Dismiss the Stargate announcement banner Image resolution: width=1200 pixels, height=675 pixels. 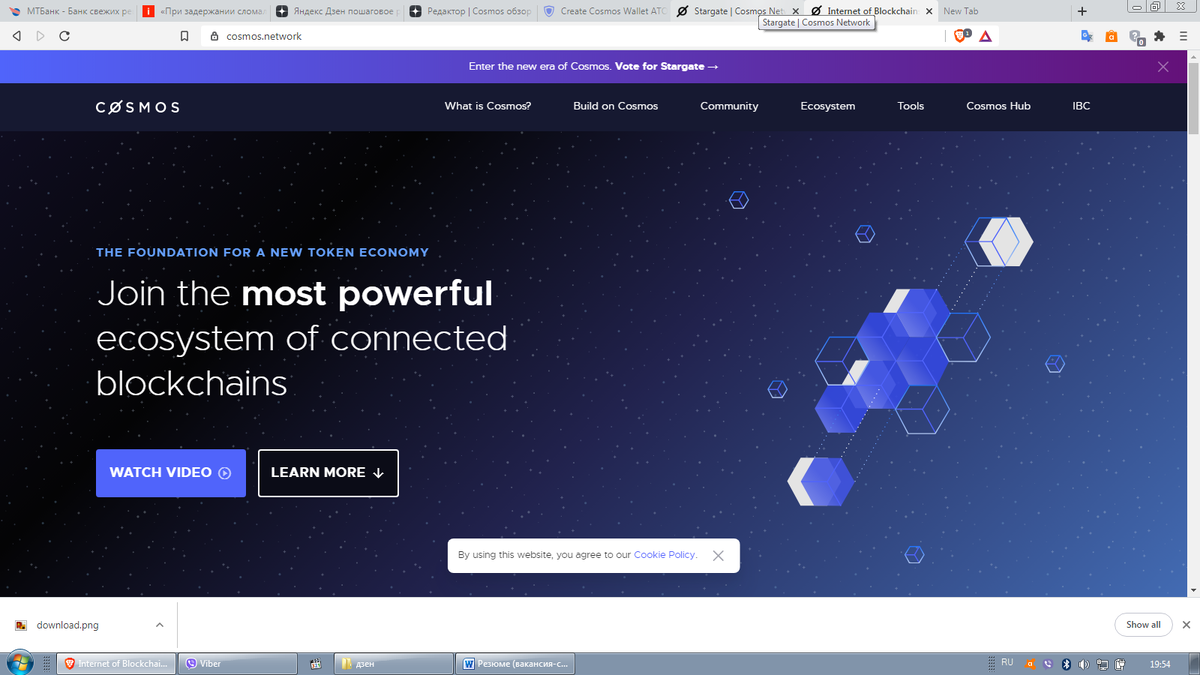coord(1163,67)
